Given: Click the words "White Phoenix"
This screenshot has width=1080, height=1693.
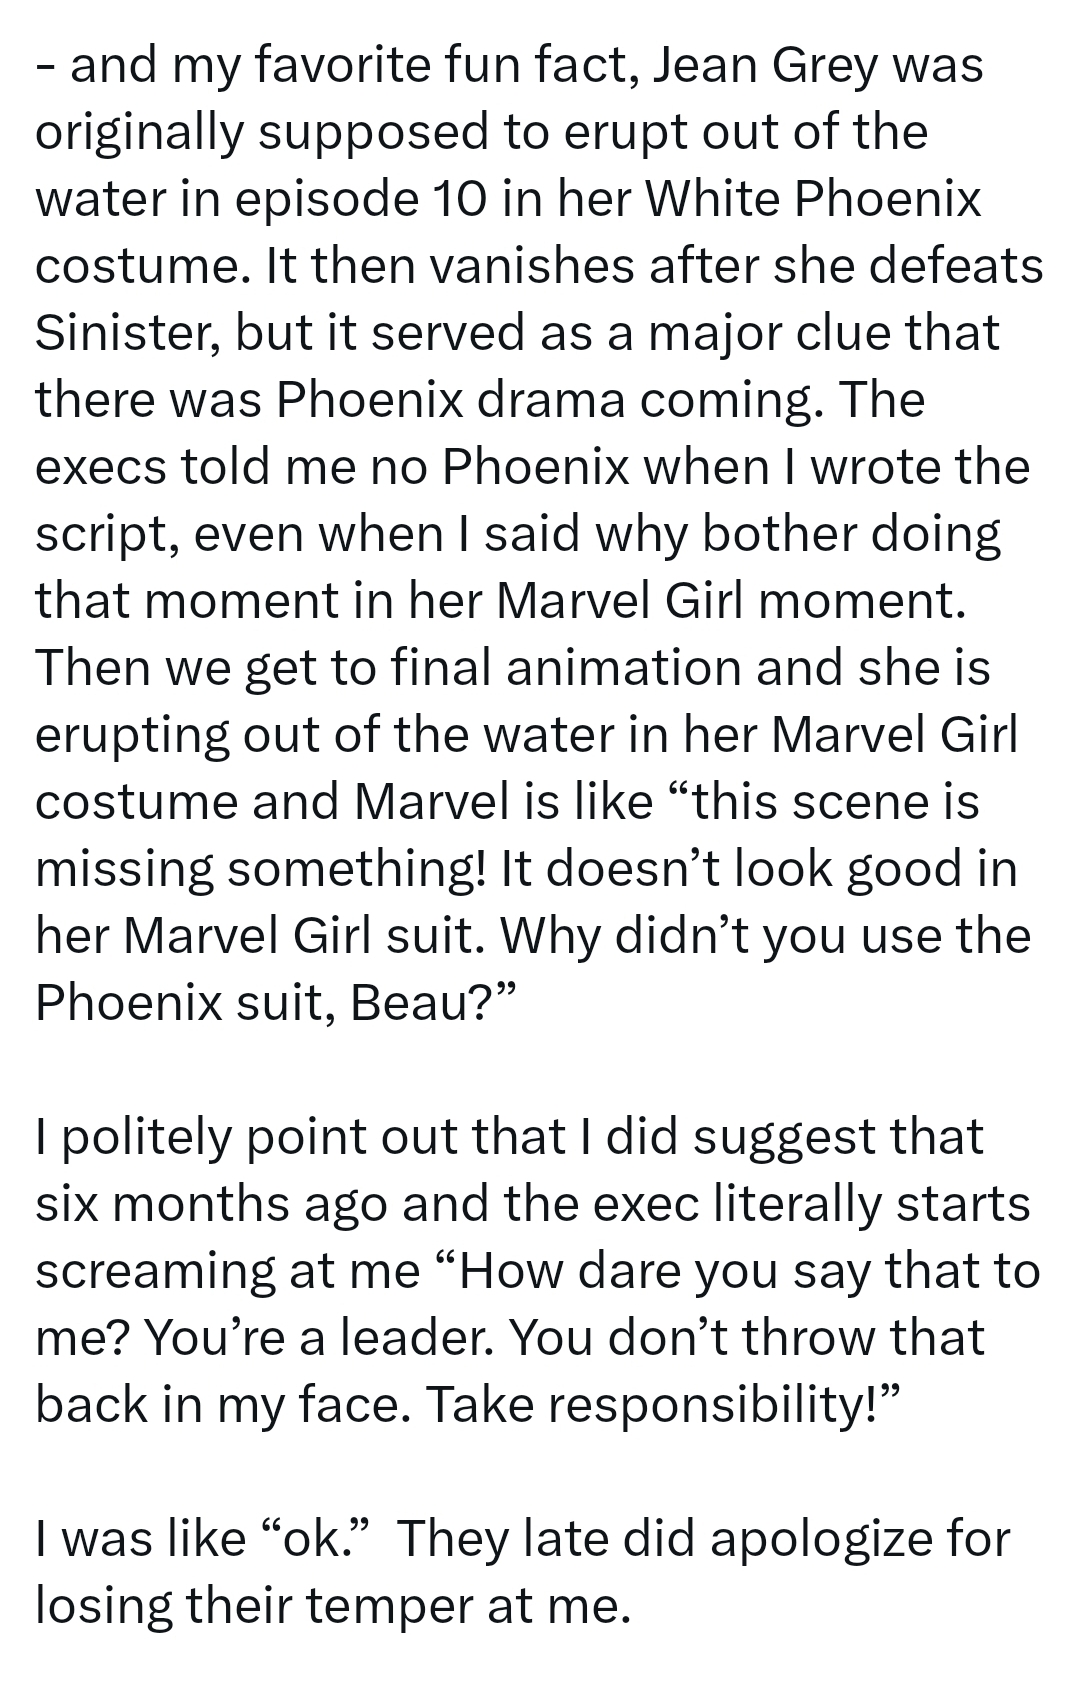Looking at the screenshot, I should click(x=813, y=200).
